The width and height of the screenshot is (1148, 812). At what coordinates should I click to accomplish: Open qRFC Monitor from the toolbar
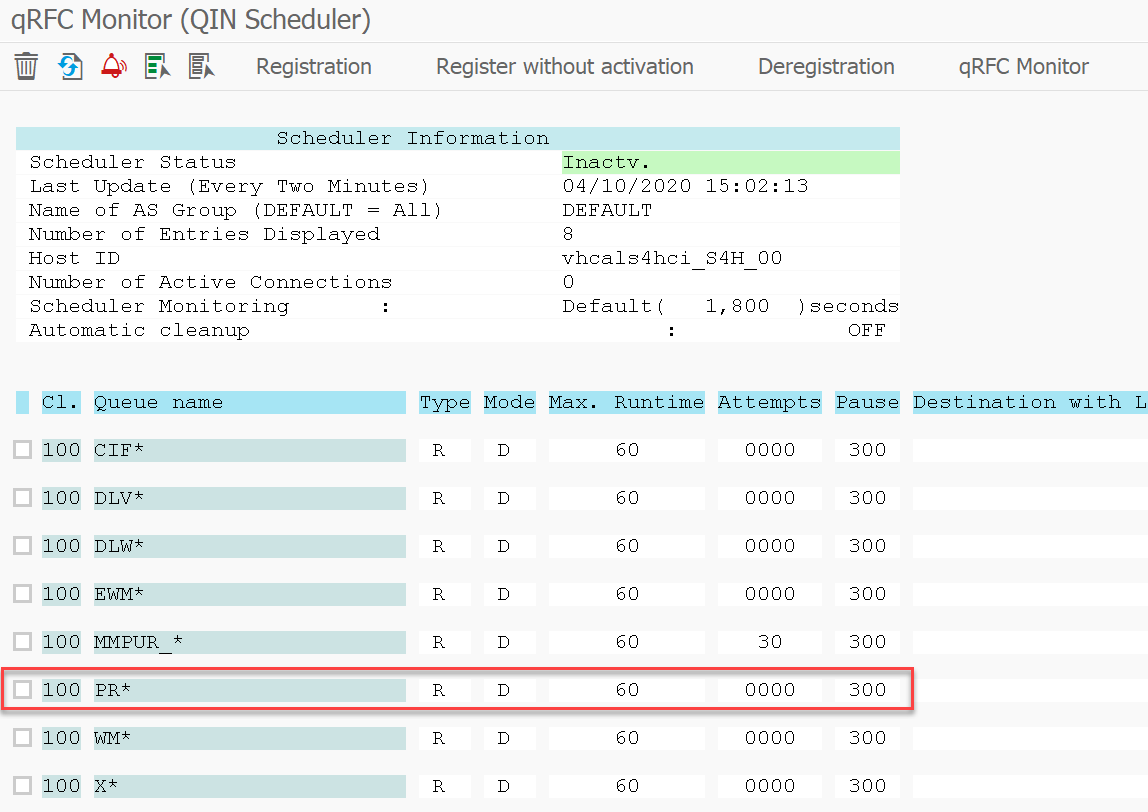1023,67
